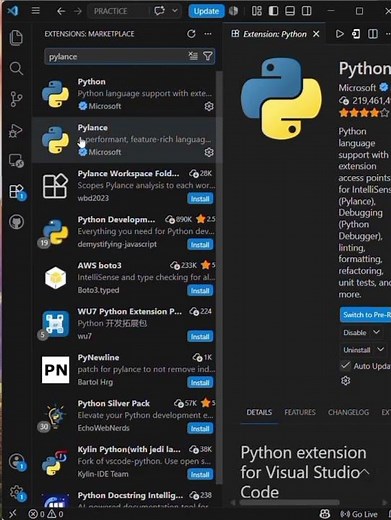
Task: Switch to the FEATURES tab
Action: click(x=300, y=412)
